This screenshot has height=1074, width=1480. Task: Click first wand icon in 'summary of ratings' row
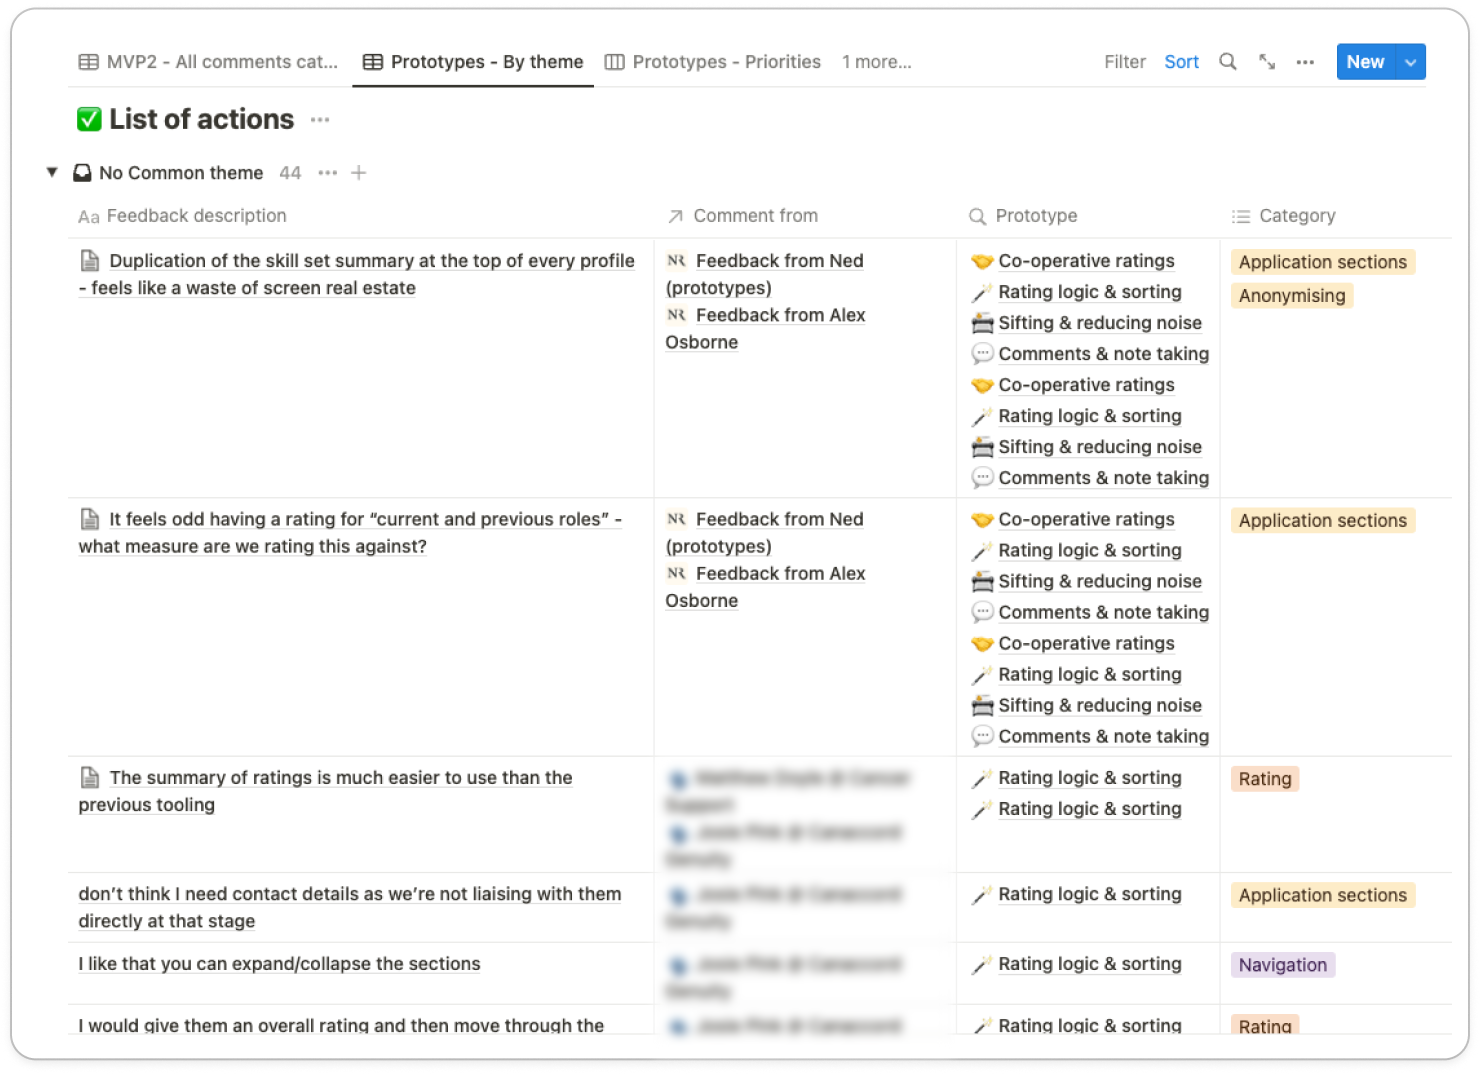(x=982, y=778)
